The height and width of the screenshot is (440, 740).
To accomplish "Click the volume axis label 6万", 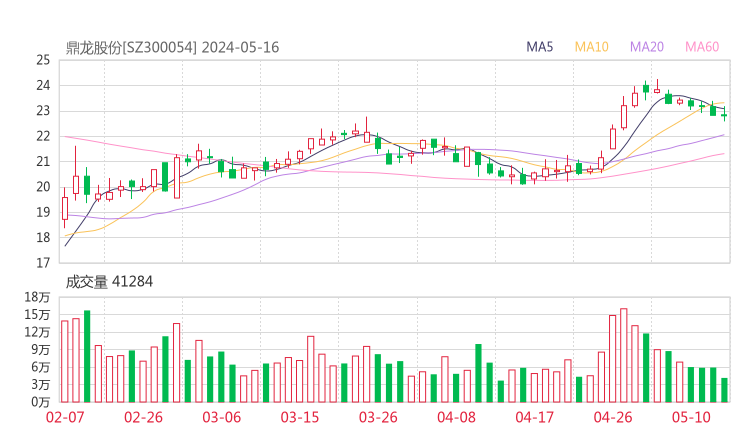I will tap(41, 367).
